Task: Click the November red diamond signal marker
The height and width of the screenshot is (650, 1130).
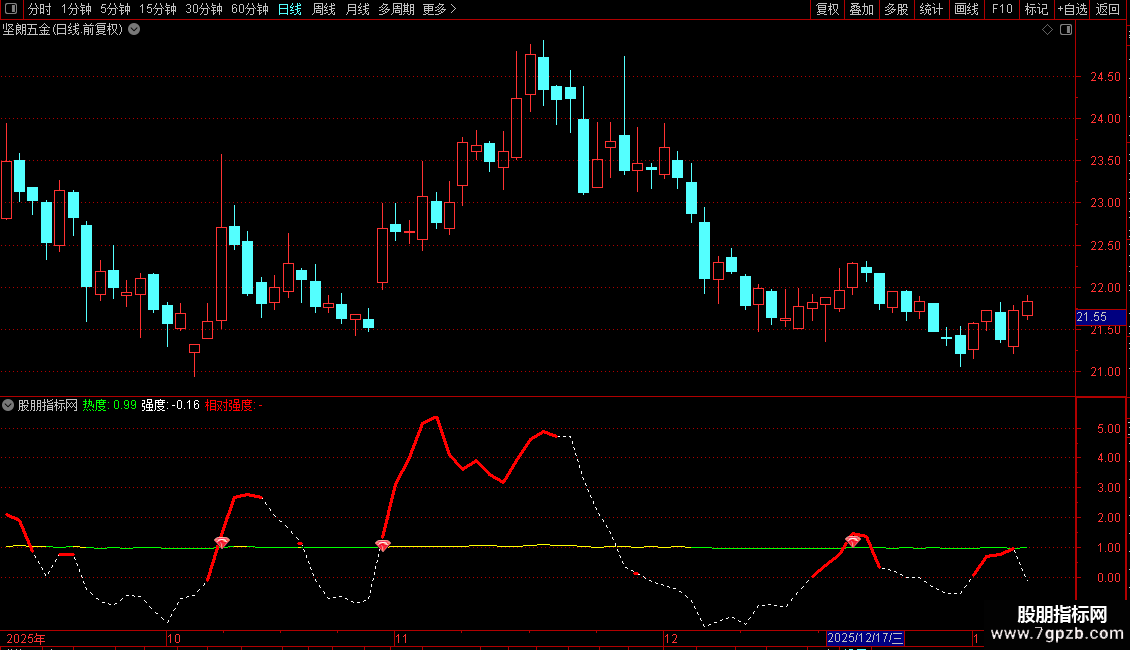Action: [383, 546]
